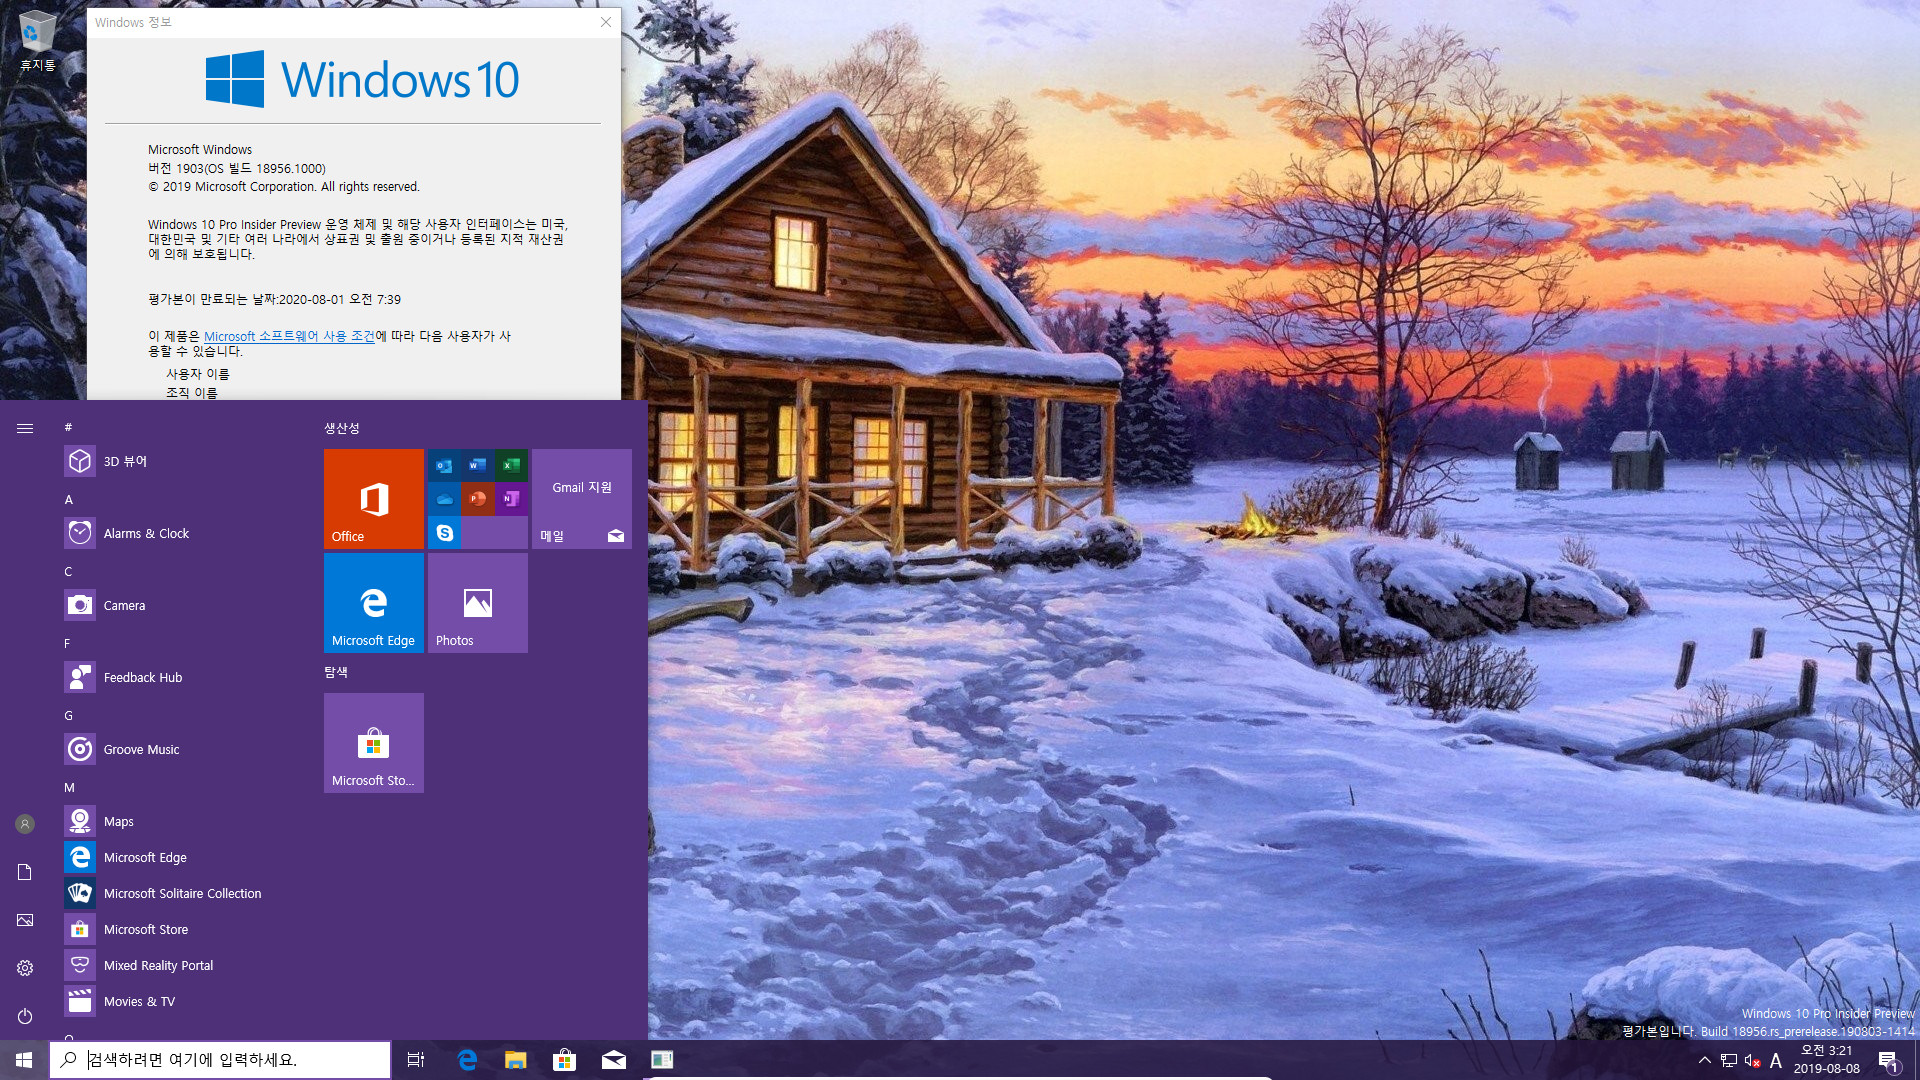Open Mixed Reality Portal

pyautogui.click(x=184, y=965)
